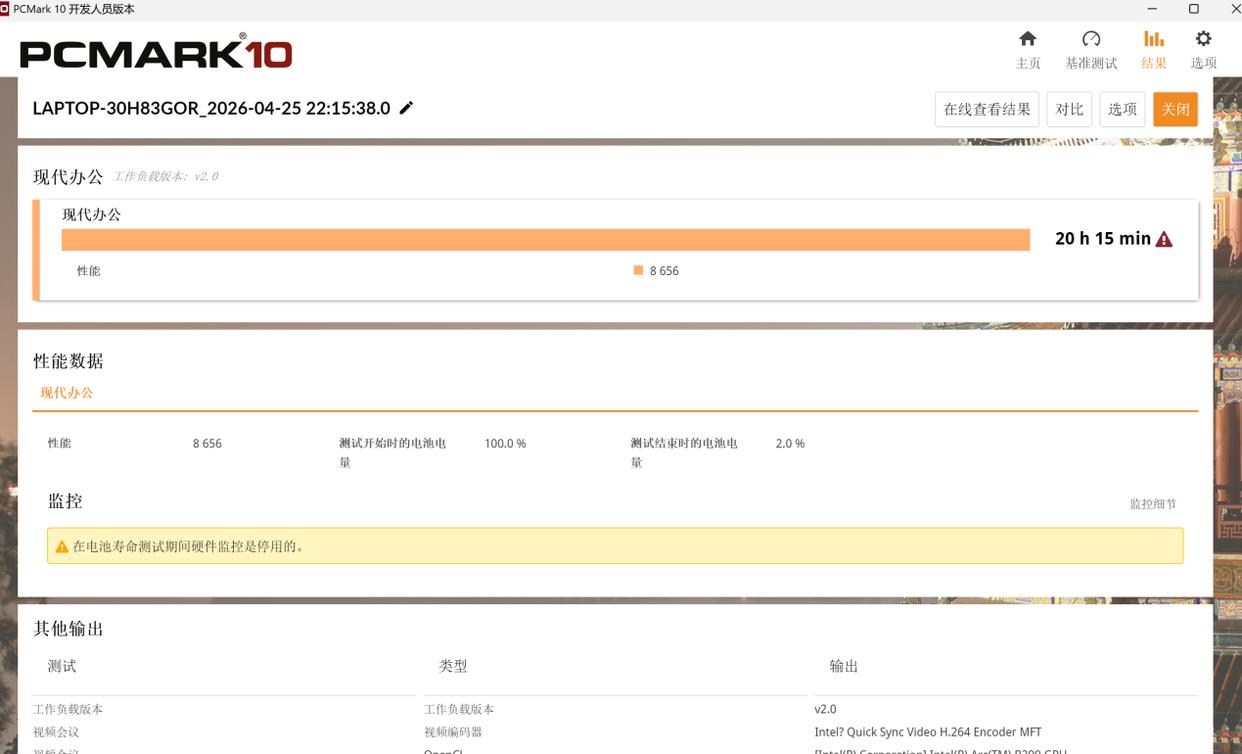Image resolution: width=1242 pixels, height=754 pixels.
Task: Click the yellow warning icon in monitoring notice
Action: click(x=62, y=547)
